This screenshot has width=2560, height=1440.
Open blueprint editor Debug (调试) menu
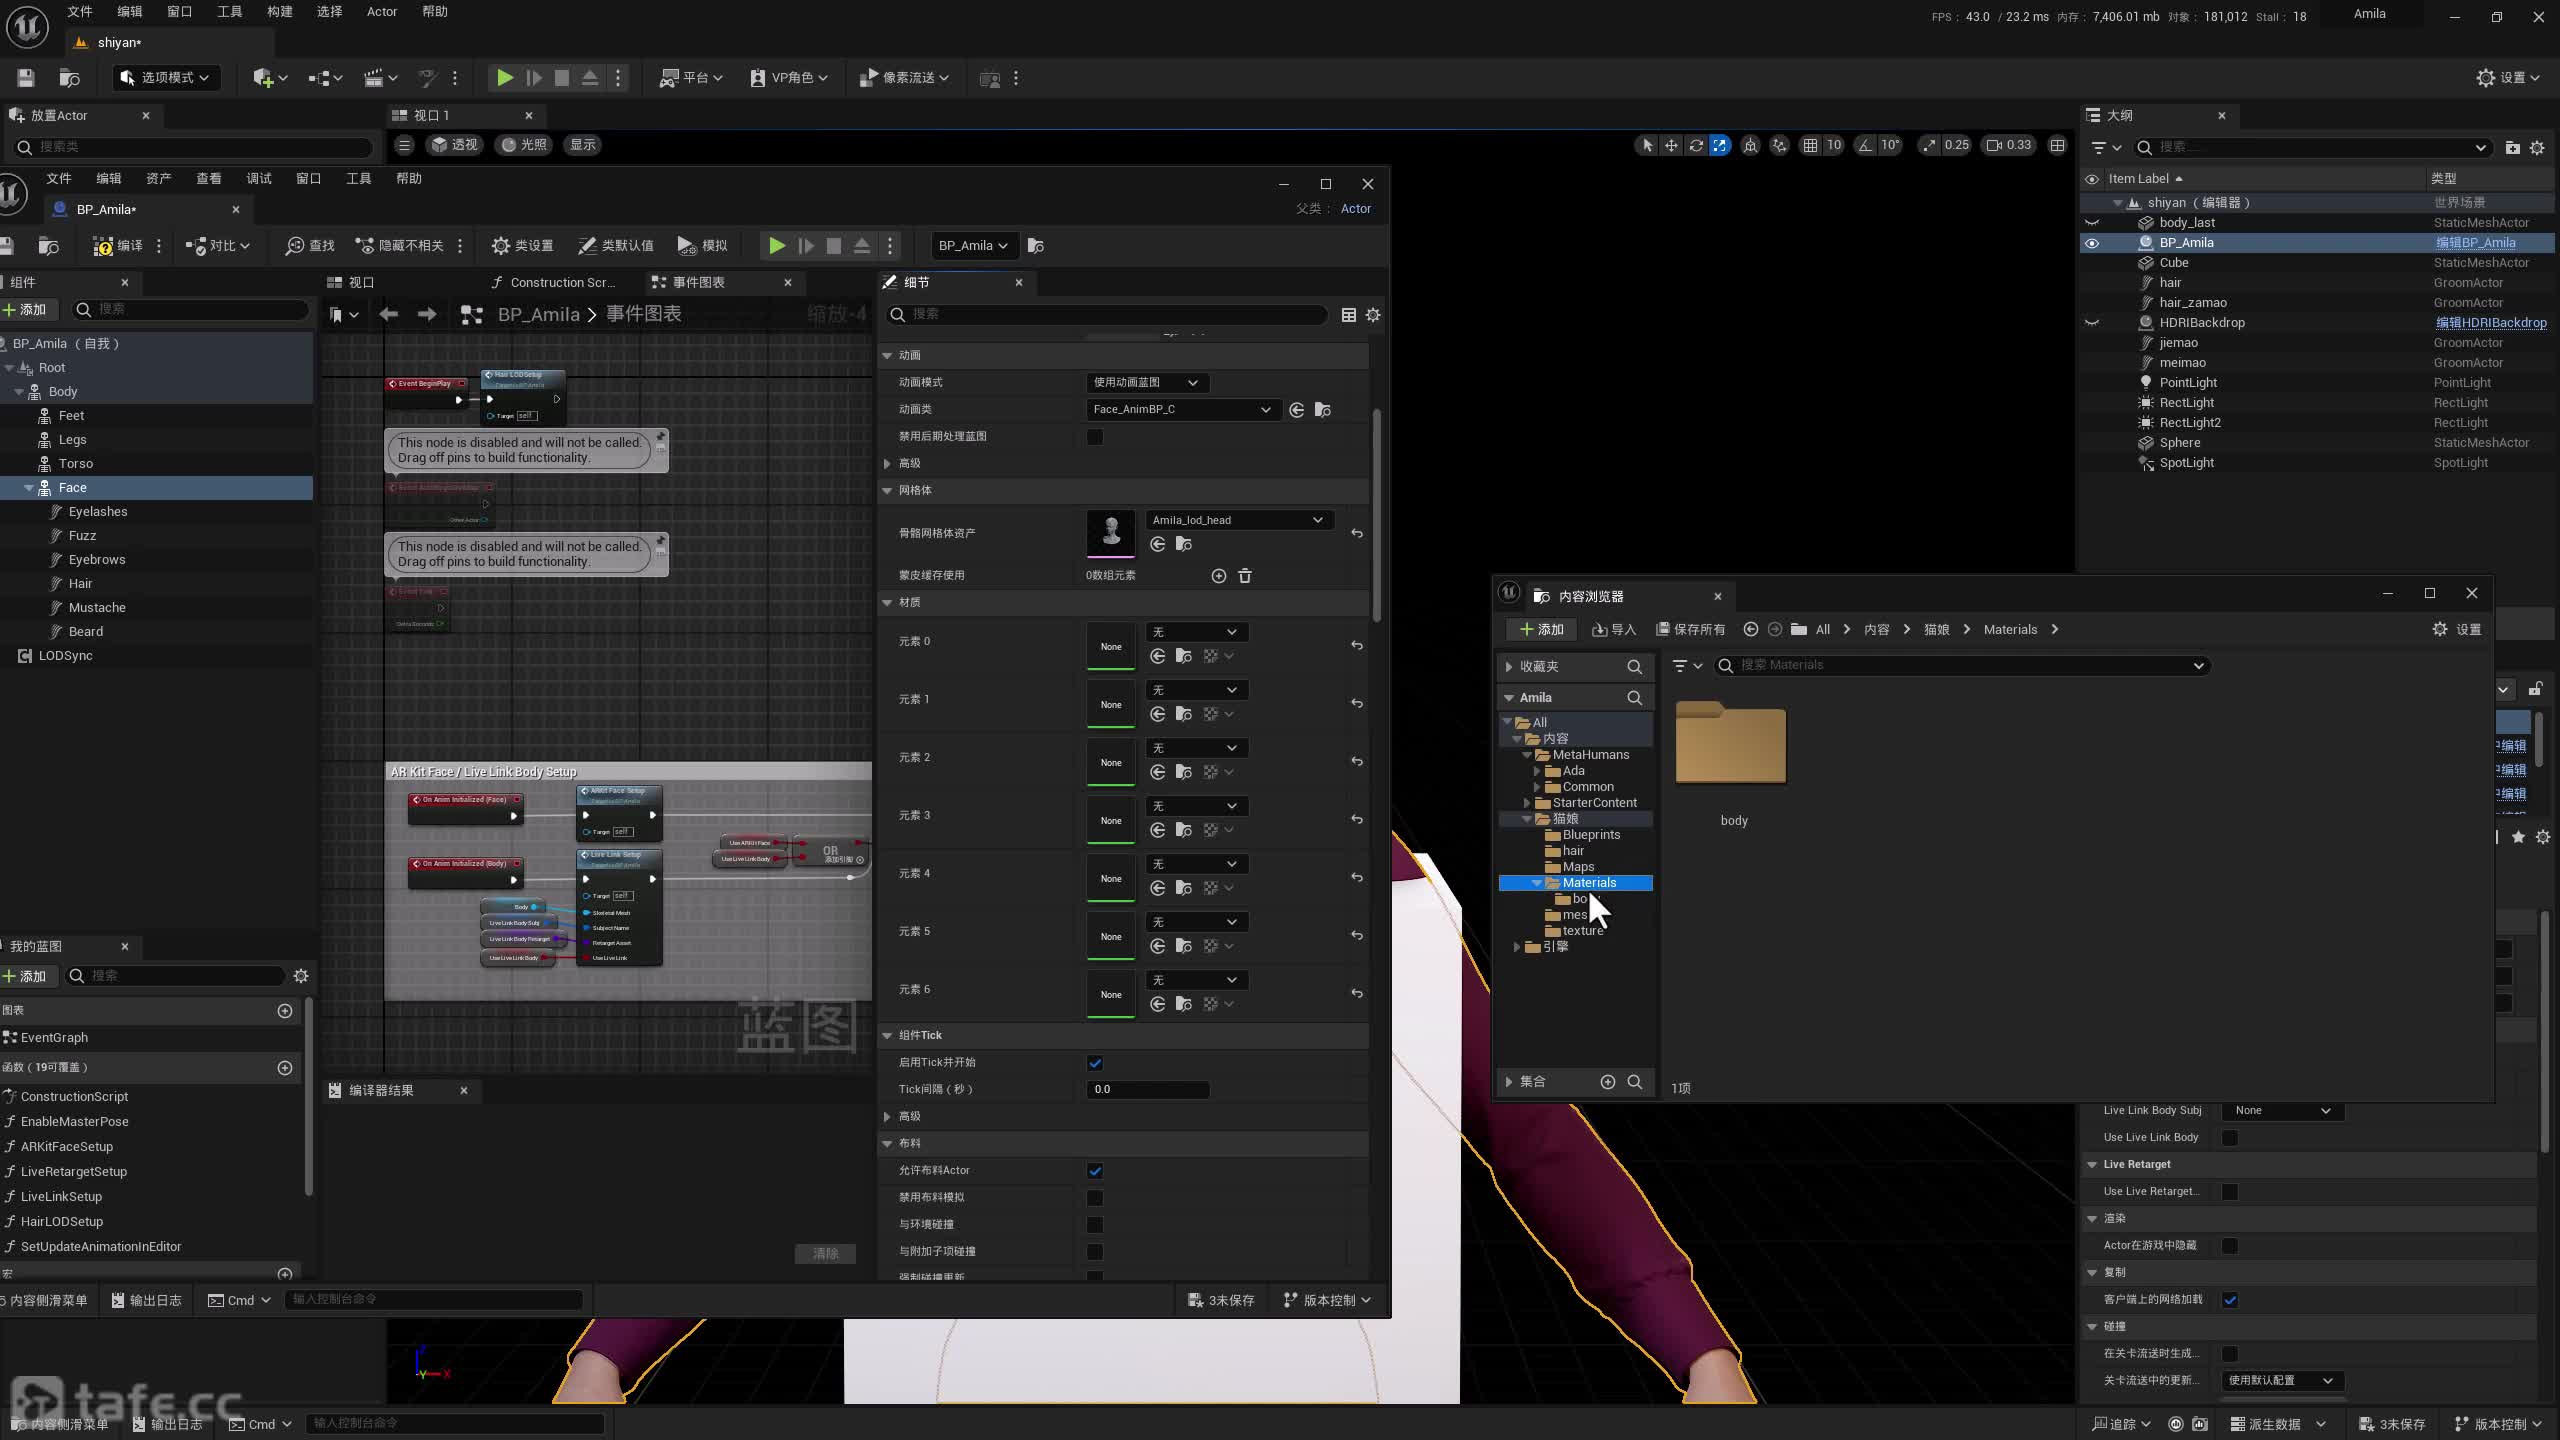coord(259,179)
